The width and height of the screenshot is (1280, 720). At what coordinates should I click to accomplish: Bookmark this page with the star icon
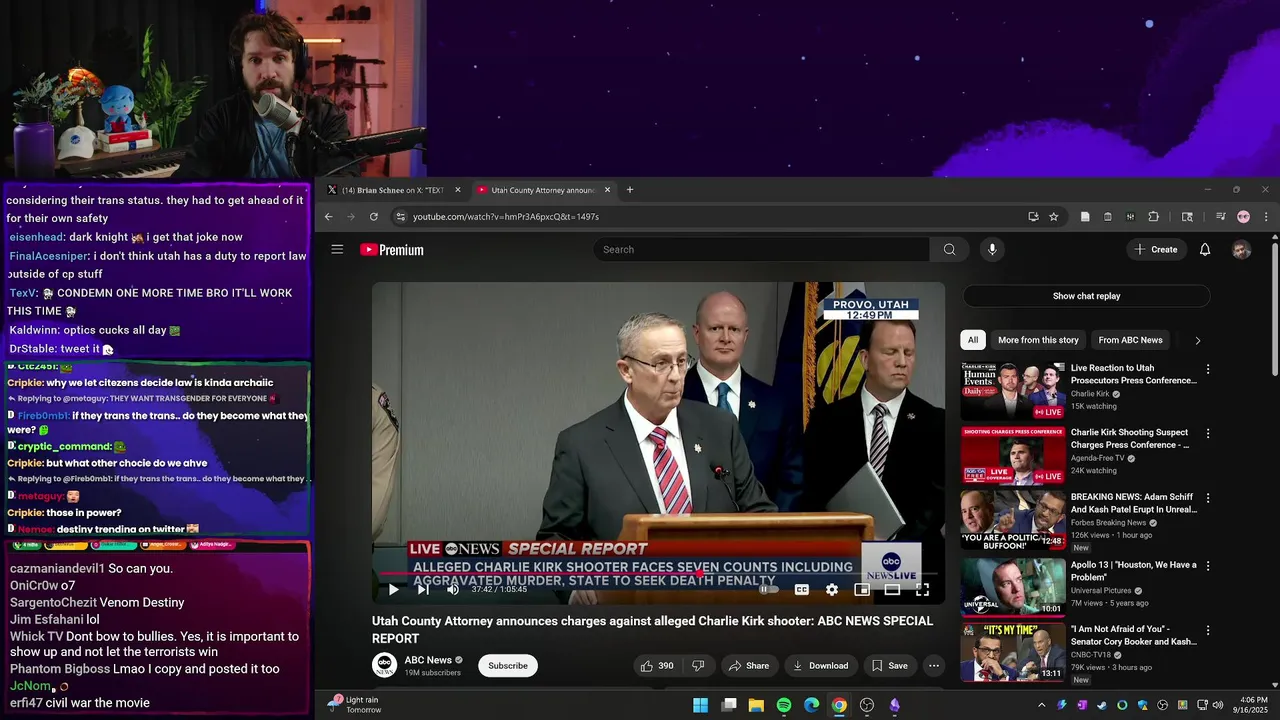click(1053, 217)
